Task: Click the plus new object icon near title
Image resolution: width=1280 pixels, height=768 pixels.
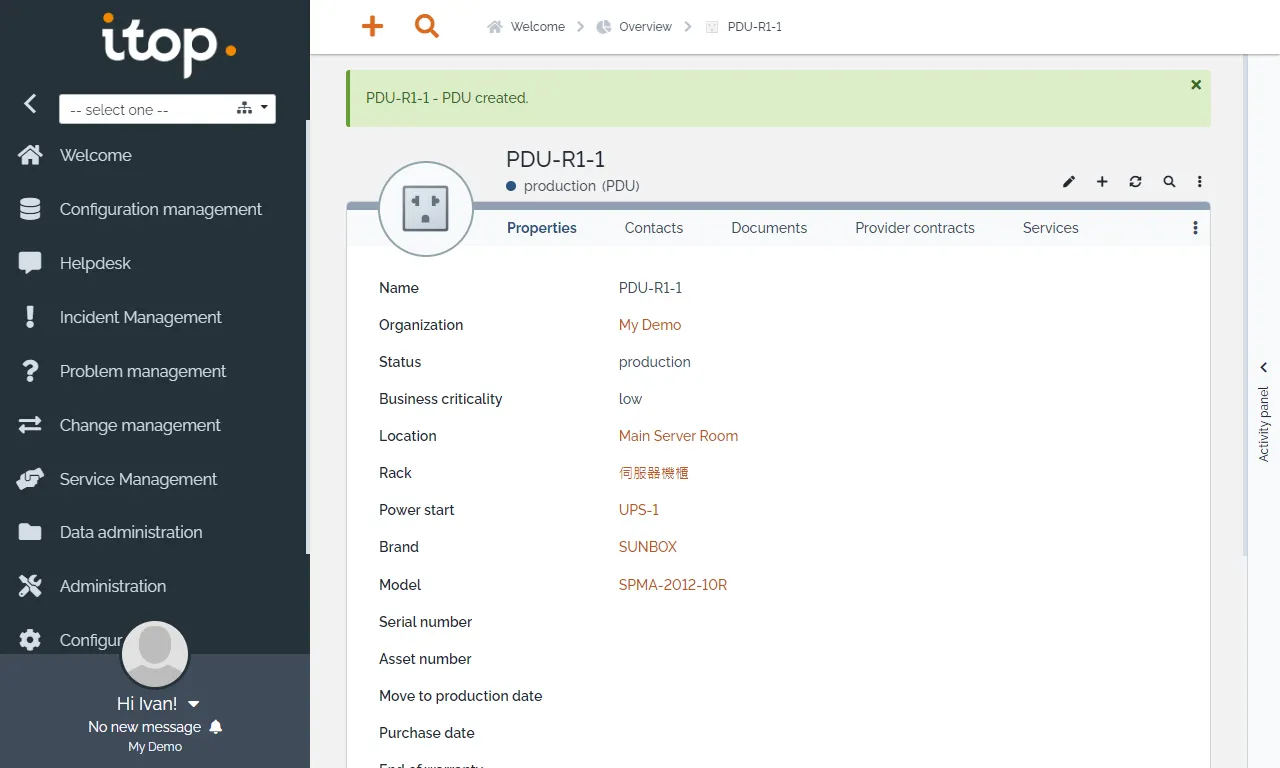Action: 1102,182
